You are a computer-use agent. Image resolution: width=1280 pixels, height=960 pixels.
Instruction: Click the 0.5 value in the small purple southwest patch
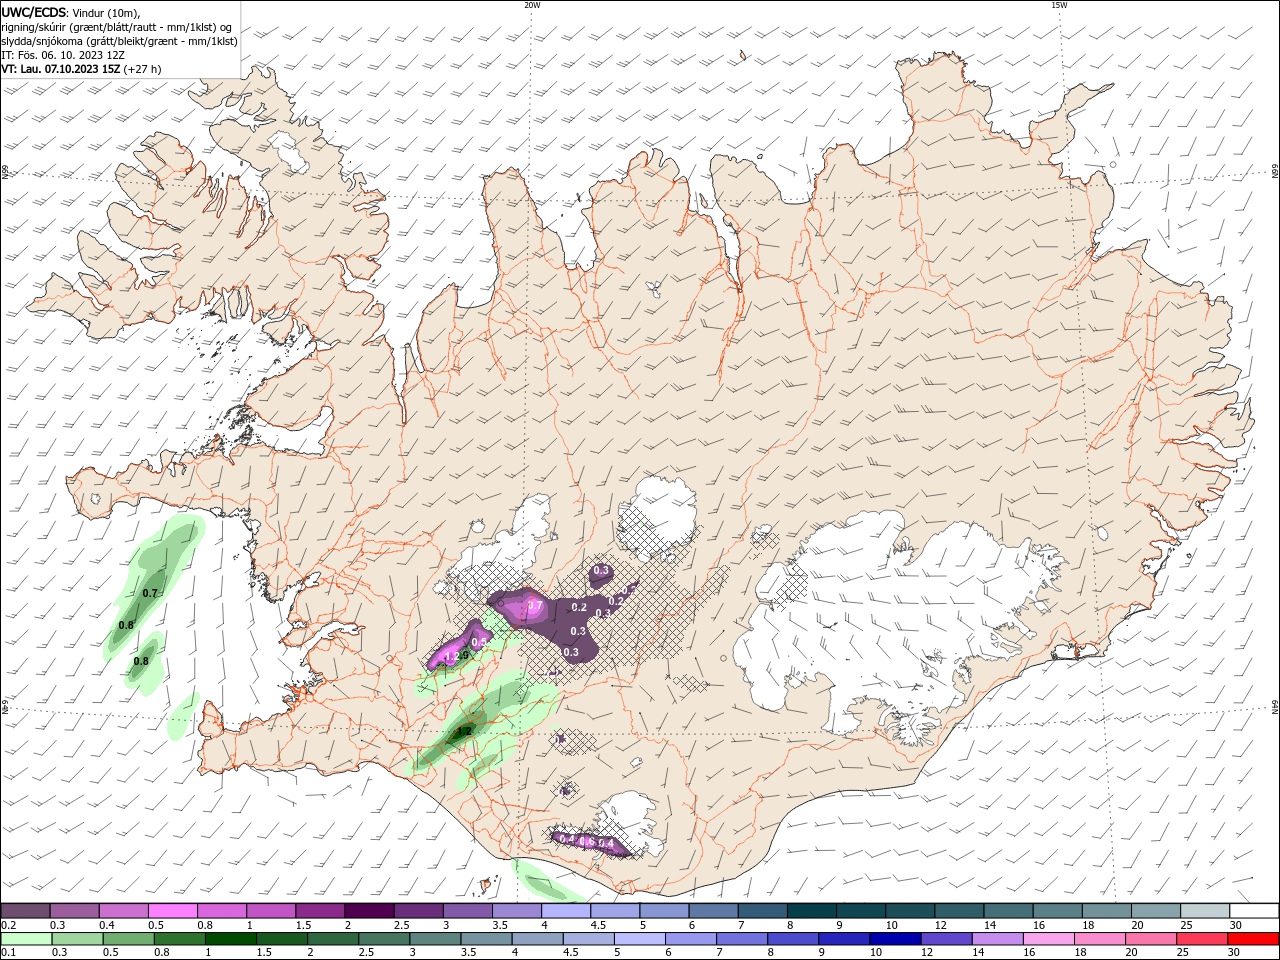pyautogui.click(x=478, y=642)
